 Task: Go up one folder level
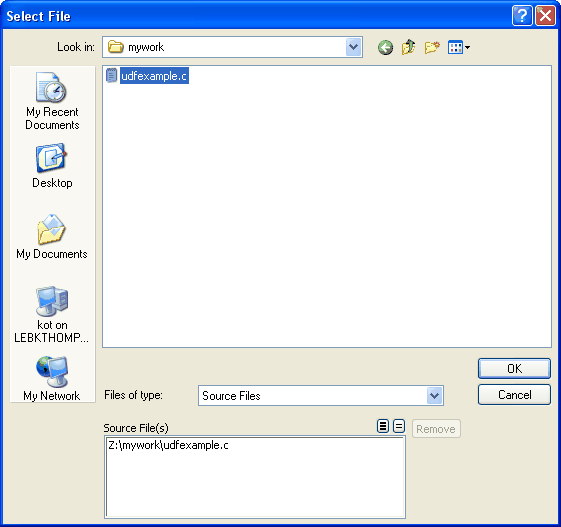tap(409, 47)
